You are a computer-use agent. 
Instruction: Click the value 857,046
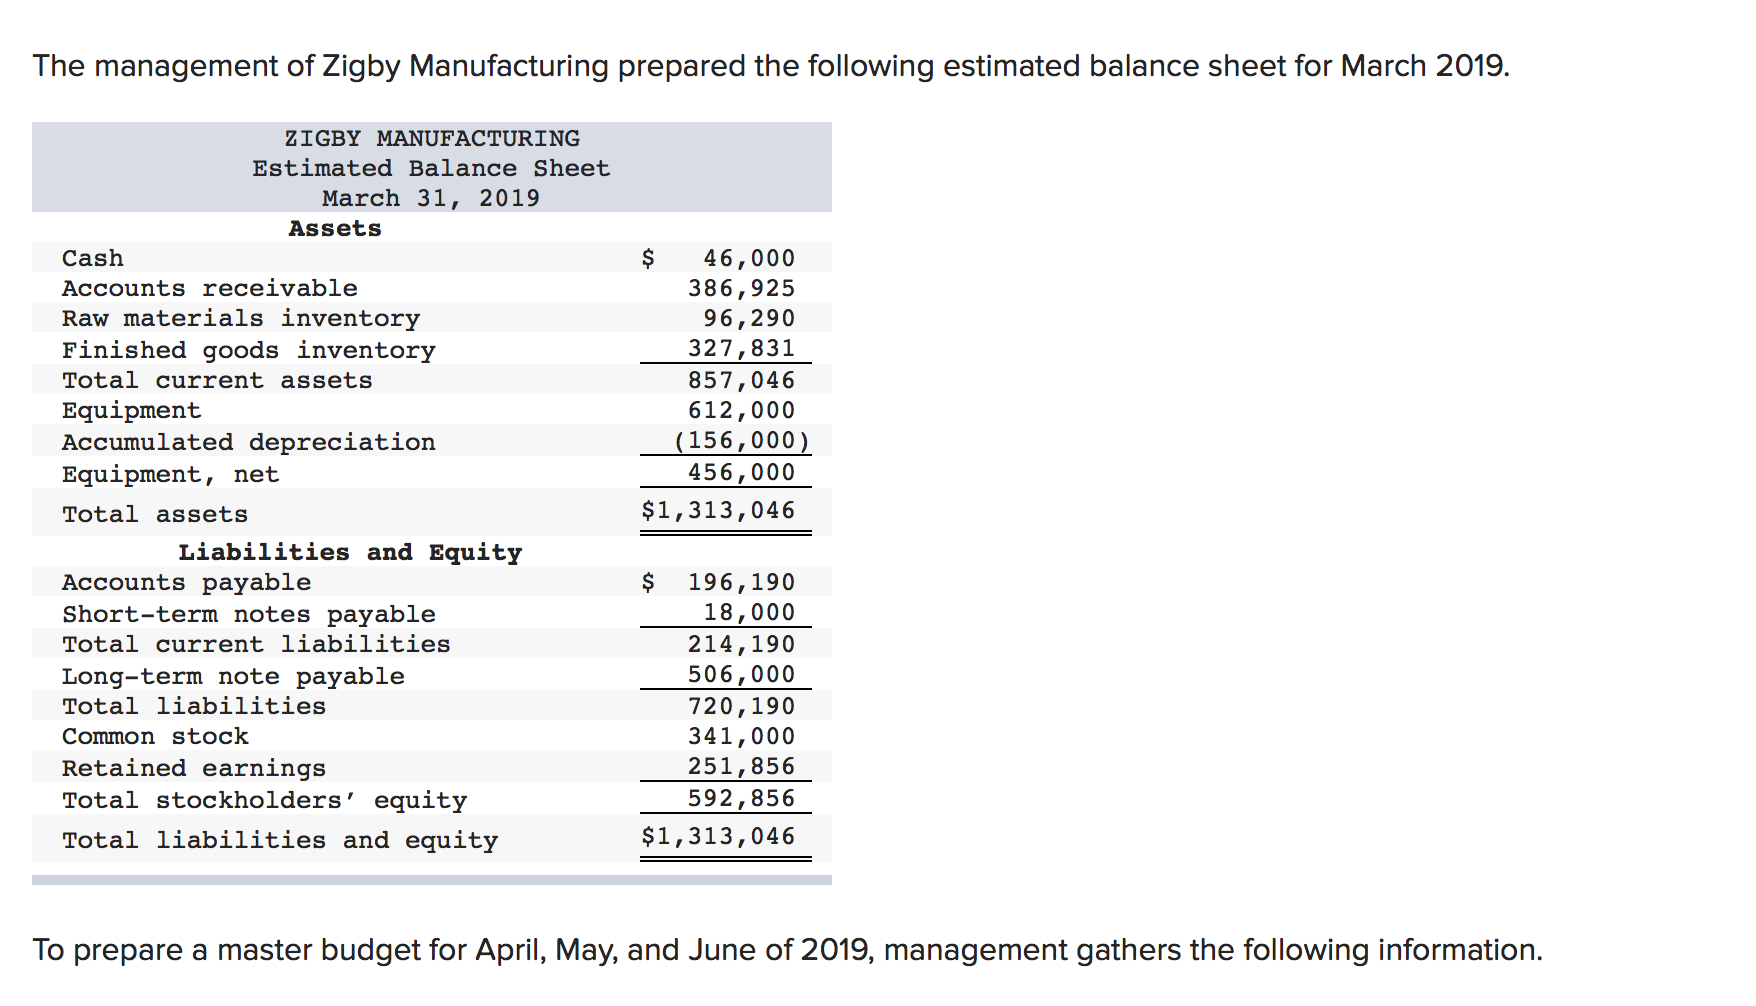tap(741, 380)
